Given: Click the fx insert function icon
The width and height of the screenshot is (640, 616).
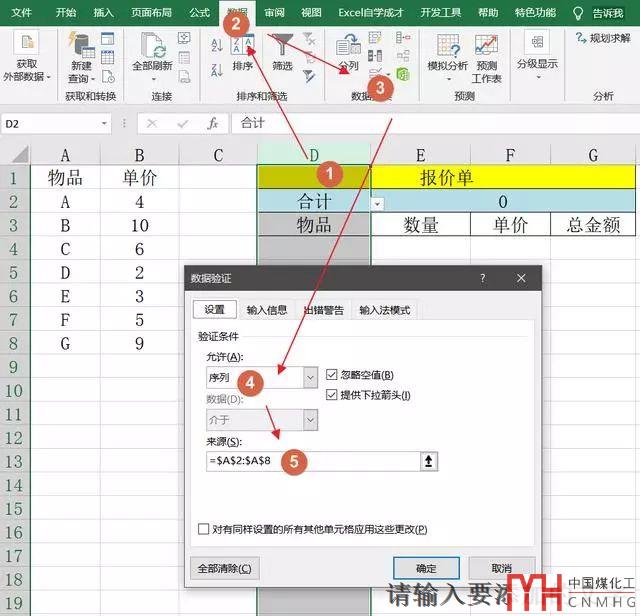Looking at the screenshot, I should [213, 123].
